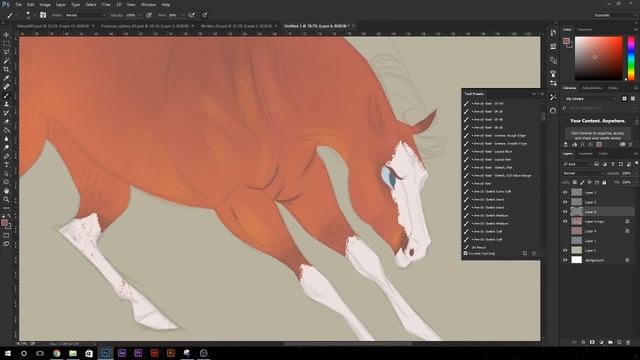Click foreground color swatch in toolbar

[4, 223]
